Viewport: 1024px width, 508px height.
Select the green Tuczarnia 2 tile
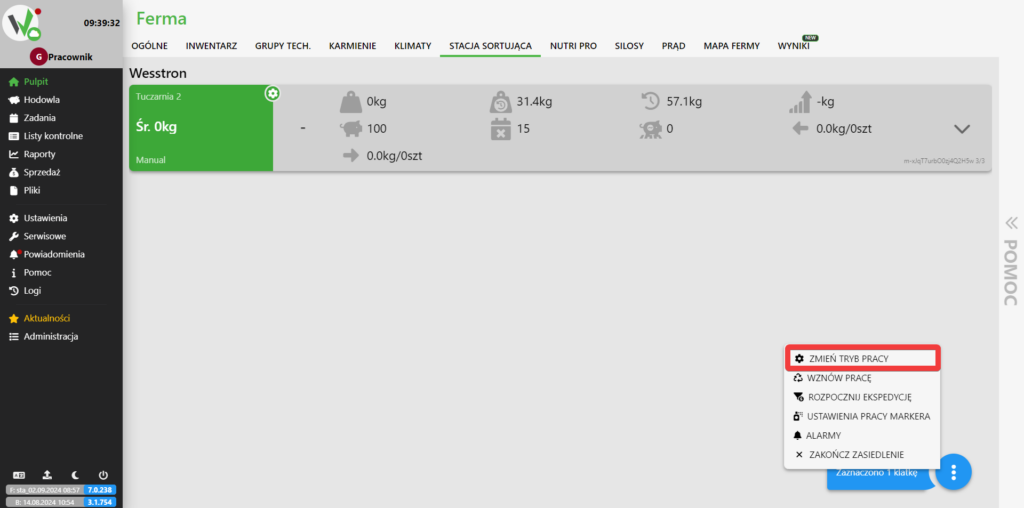pyautogui.click(x=200, y=128)
